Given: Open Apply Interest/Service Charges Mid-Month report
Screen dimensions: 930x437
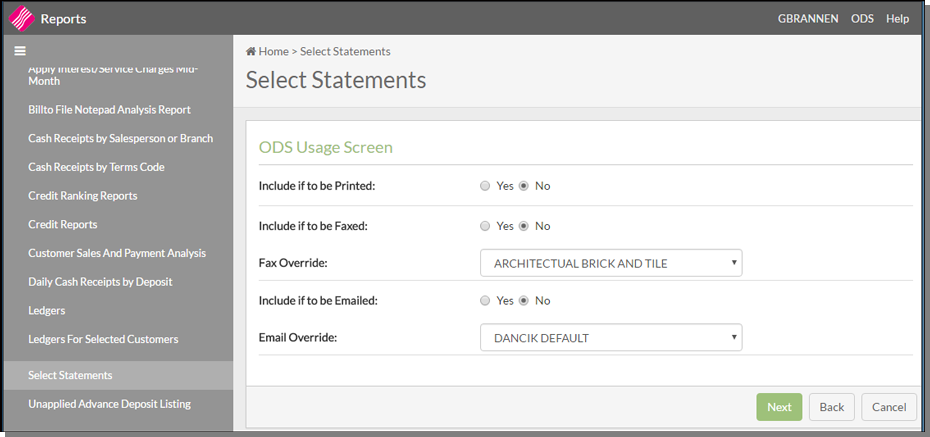Looking at the screenshot, I should (x=113, y=75).
